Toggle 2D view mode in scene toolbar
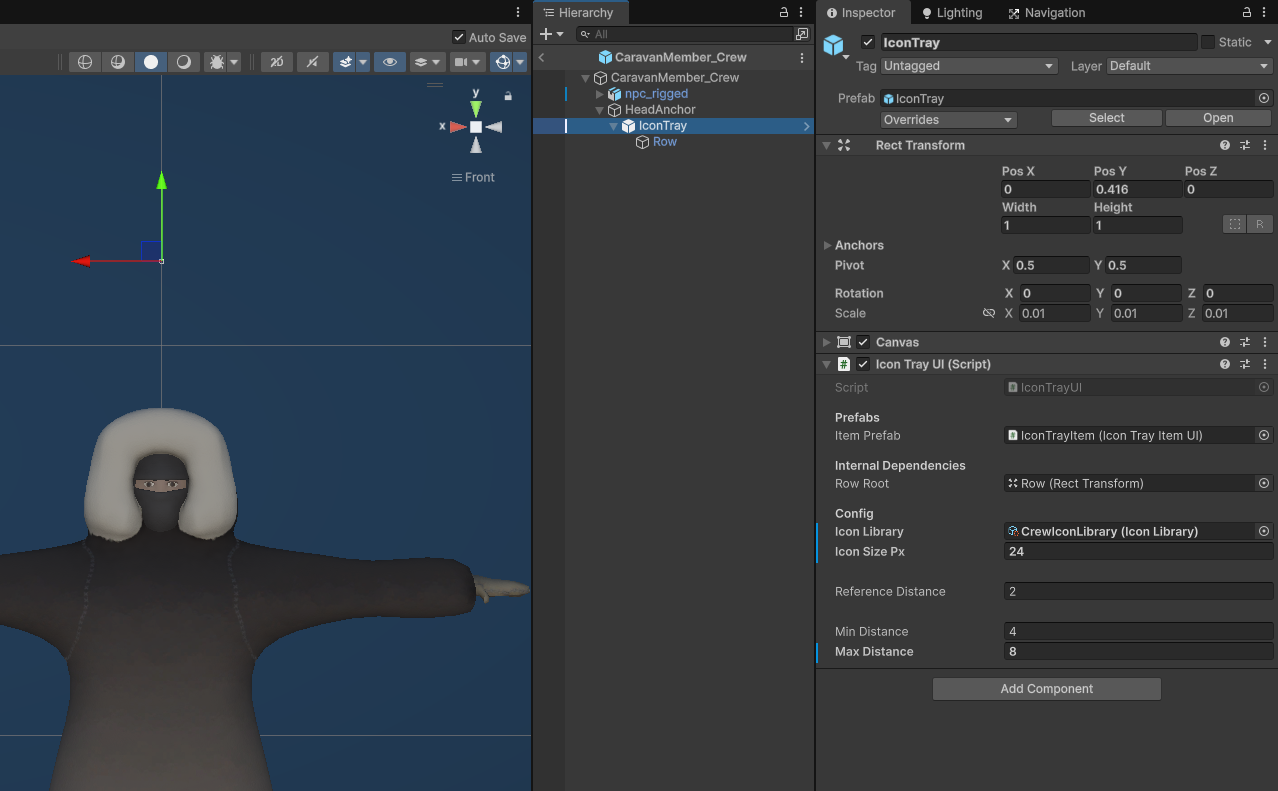Screen dimensions: 1278x791 [x=276, y=61]
